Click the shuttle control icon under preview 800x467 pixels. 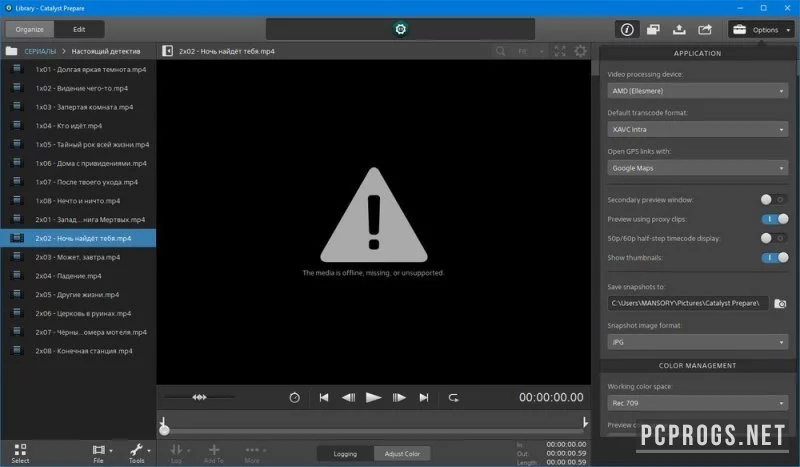199,397
